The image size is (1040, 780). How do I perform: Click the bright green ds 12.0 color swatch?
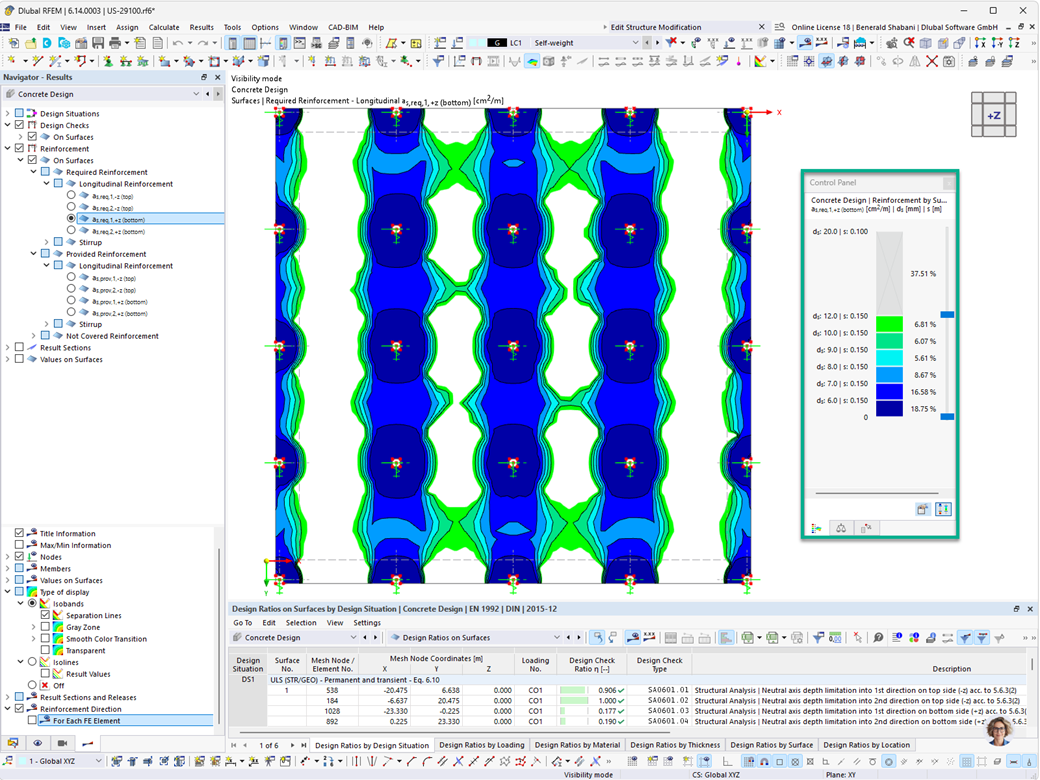coord(889,324)
